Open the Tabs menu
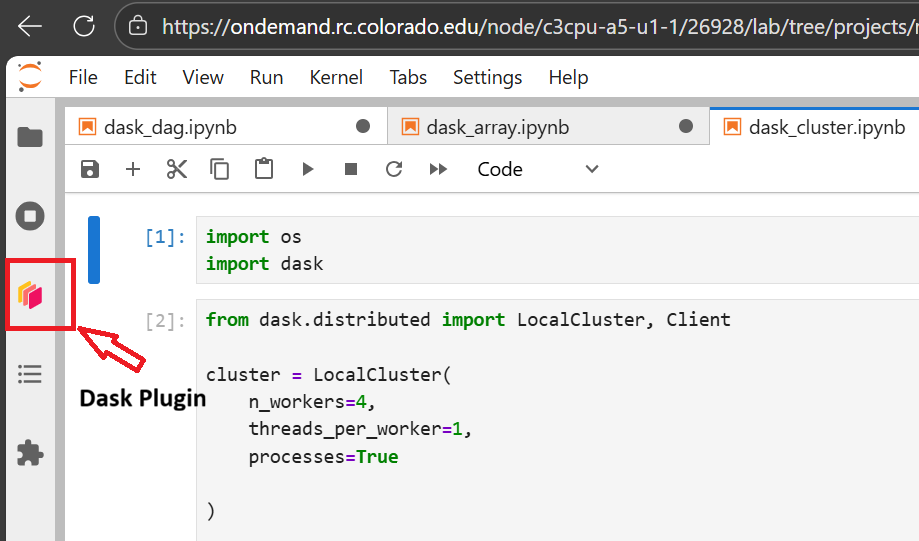This screenshot has height=541, width=919. [x=409, y=77]
